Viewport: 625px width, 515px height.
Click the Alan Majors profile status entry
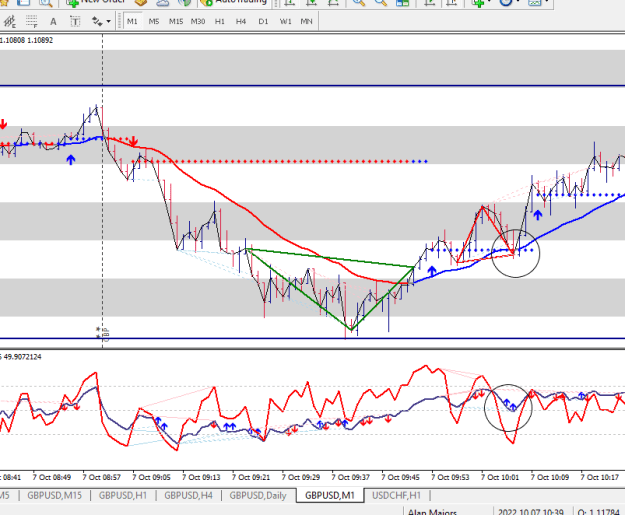point(432,511)
